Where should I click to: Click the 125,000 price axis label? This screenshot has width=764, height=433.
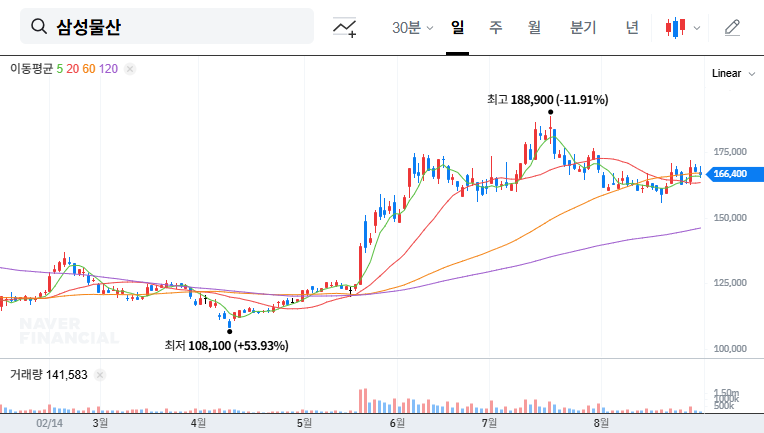(730, 283)
